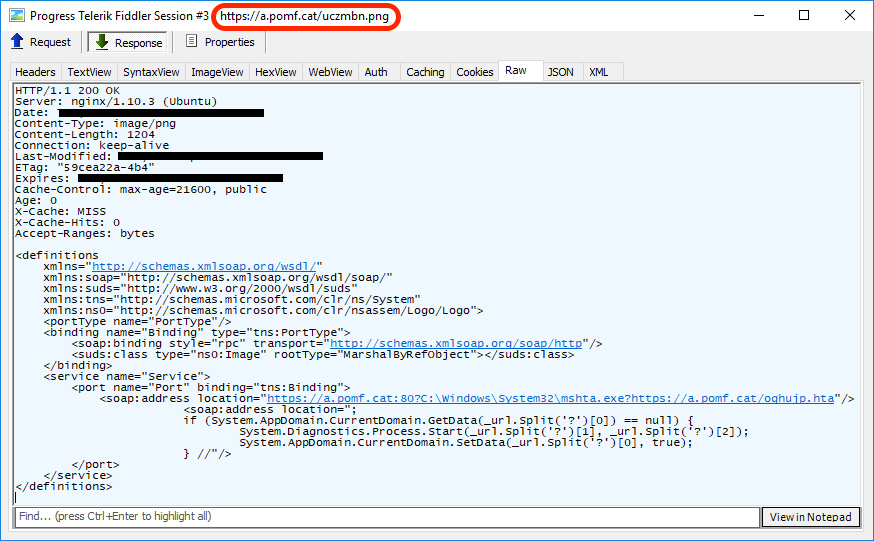Open the ImageView tab
This screenshot has height=541, width=874.
[x=217, y=72]
